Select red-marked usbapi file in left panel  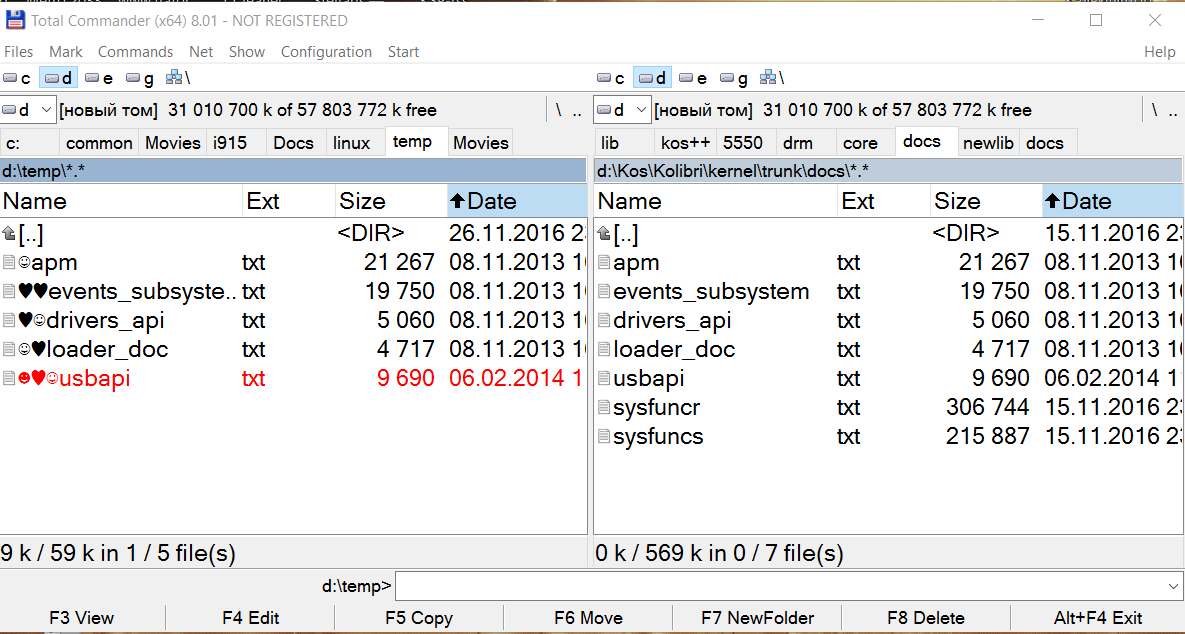tap(95, 379)
